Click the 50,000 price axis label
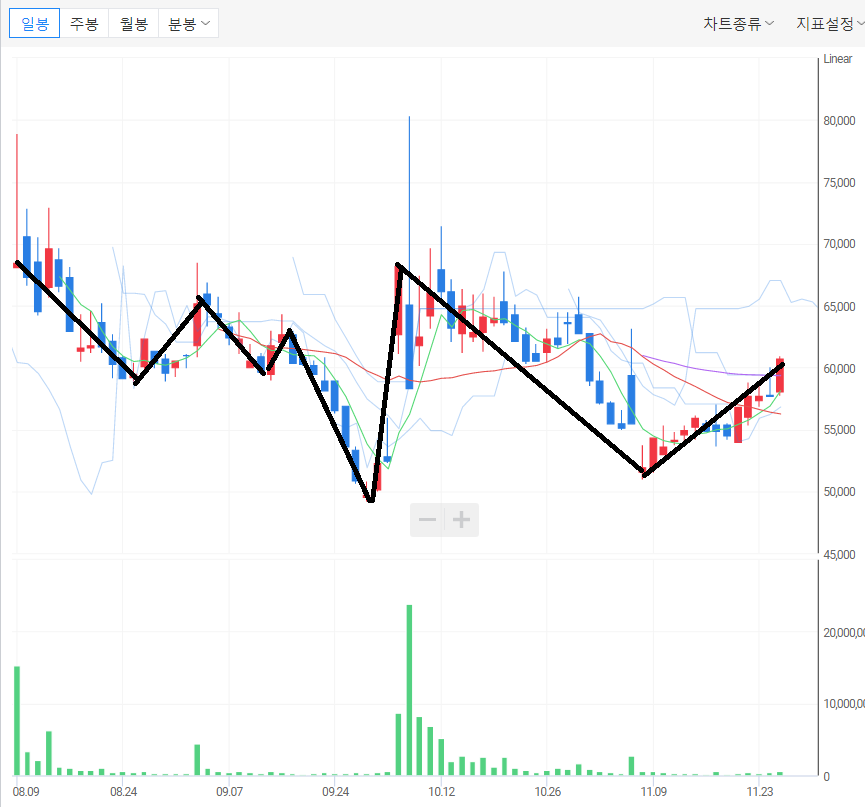Viewport: 865px width, 807px height. pyautogui.click(x=839, y=491)
